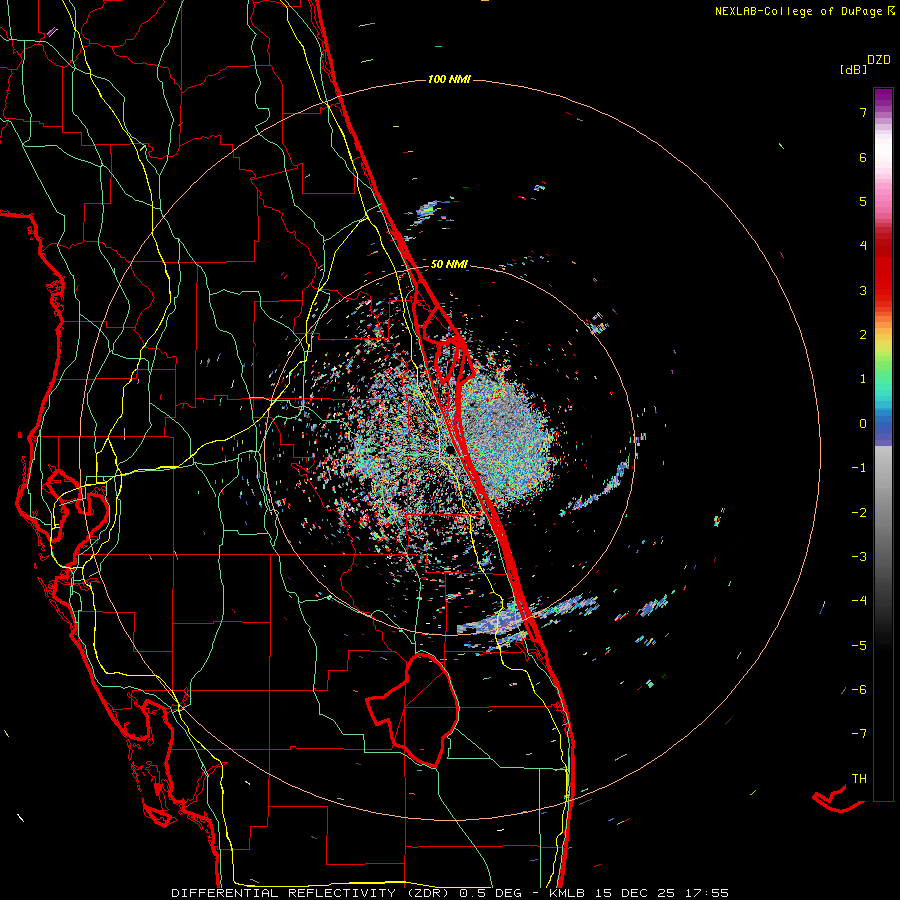Image resolution: width=900 pixels, height=900 pixels.
Task: Click the "0" value on the color scale
Action: (863, 424)
